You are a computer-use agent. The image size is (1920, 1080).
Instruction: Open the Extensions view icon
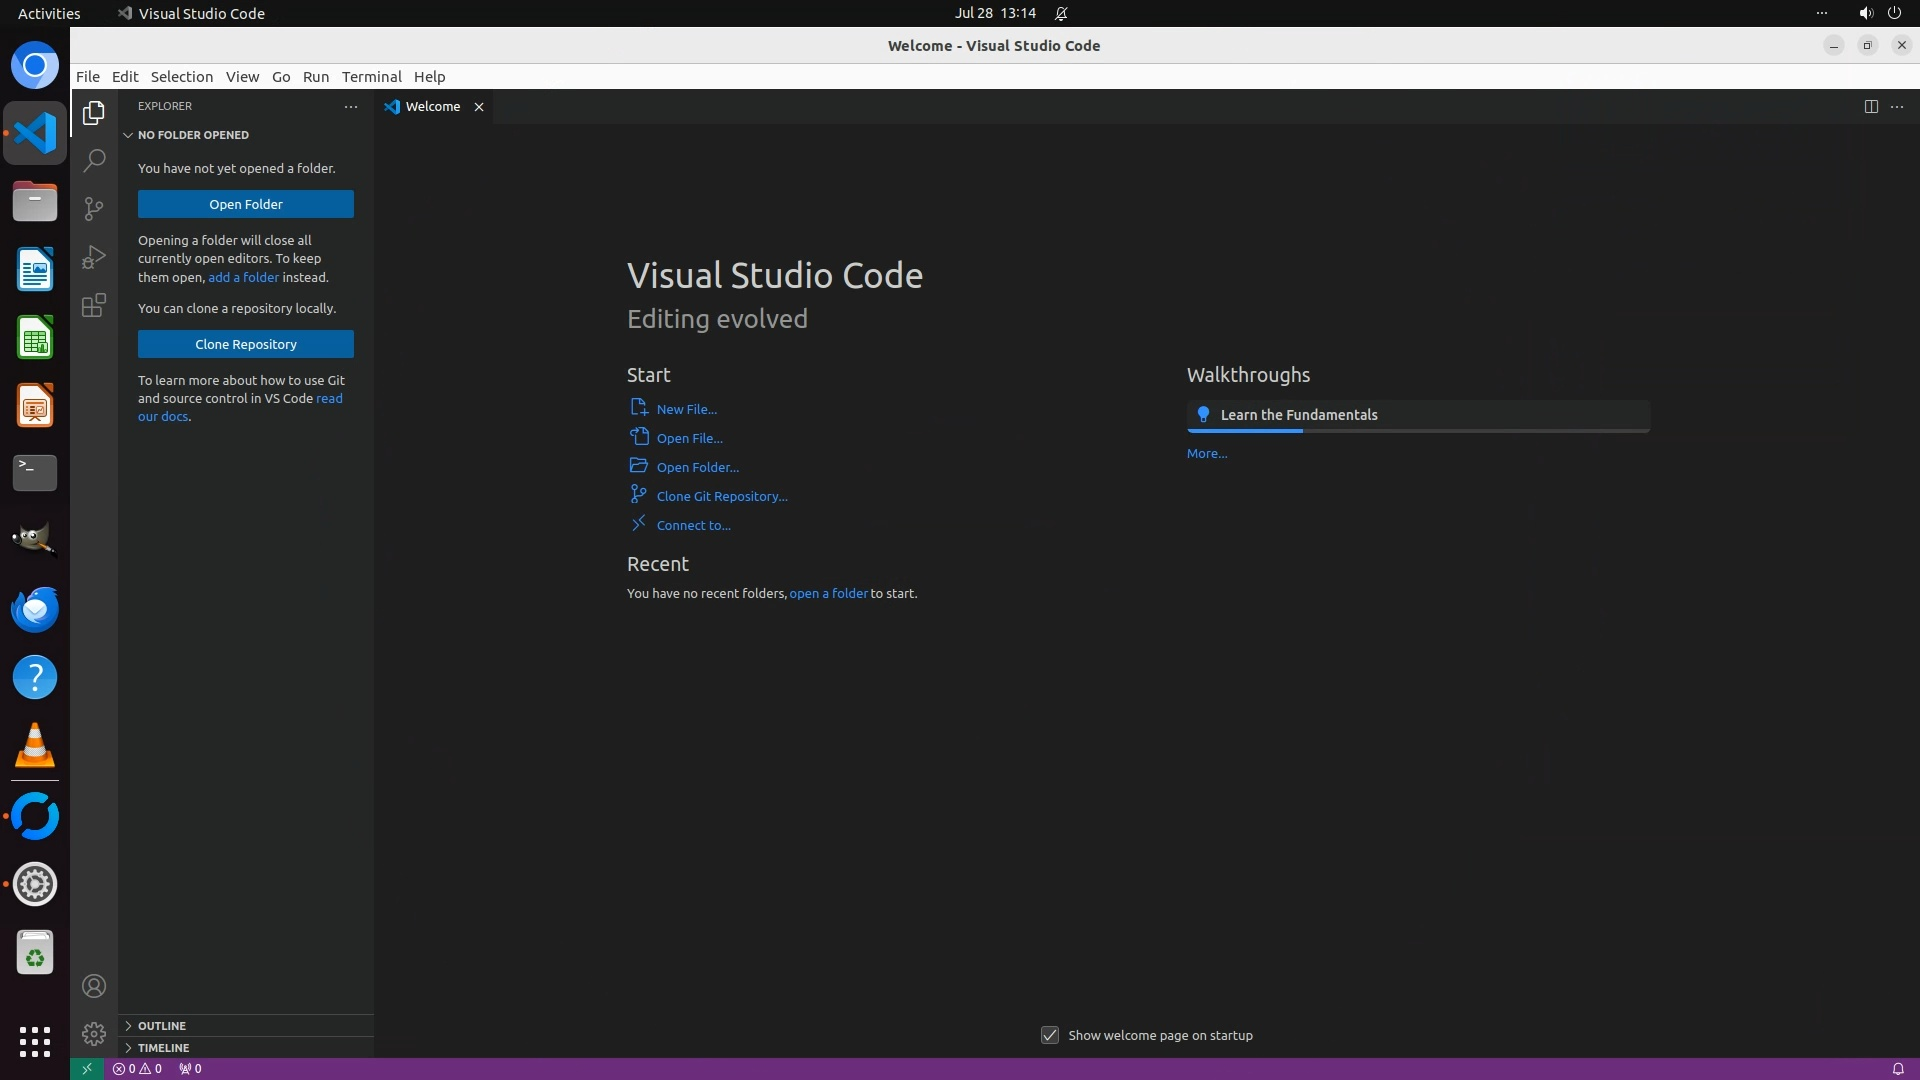(x=94, y=305)
